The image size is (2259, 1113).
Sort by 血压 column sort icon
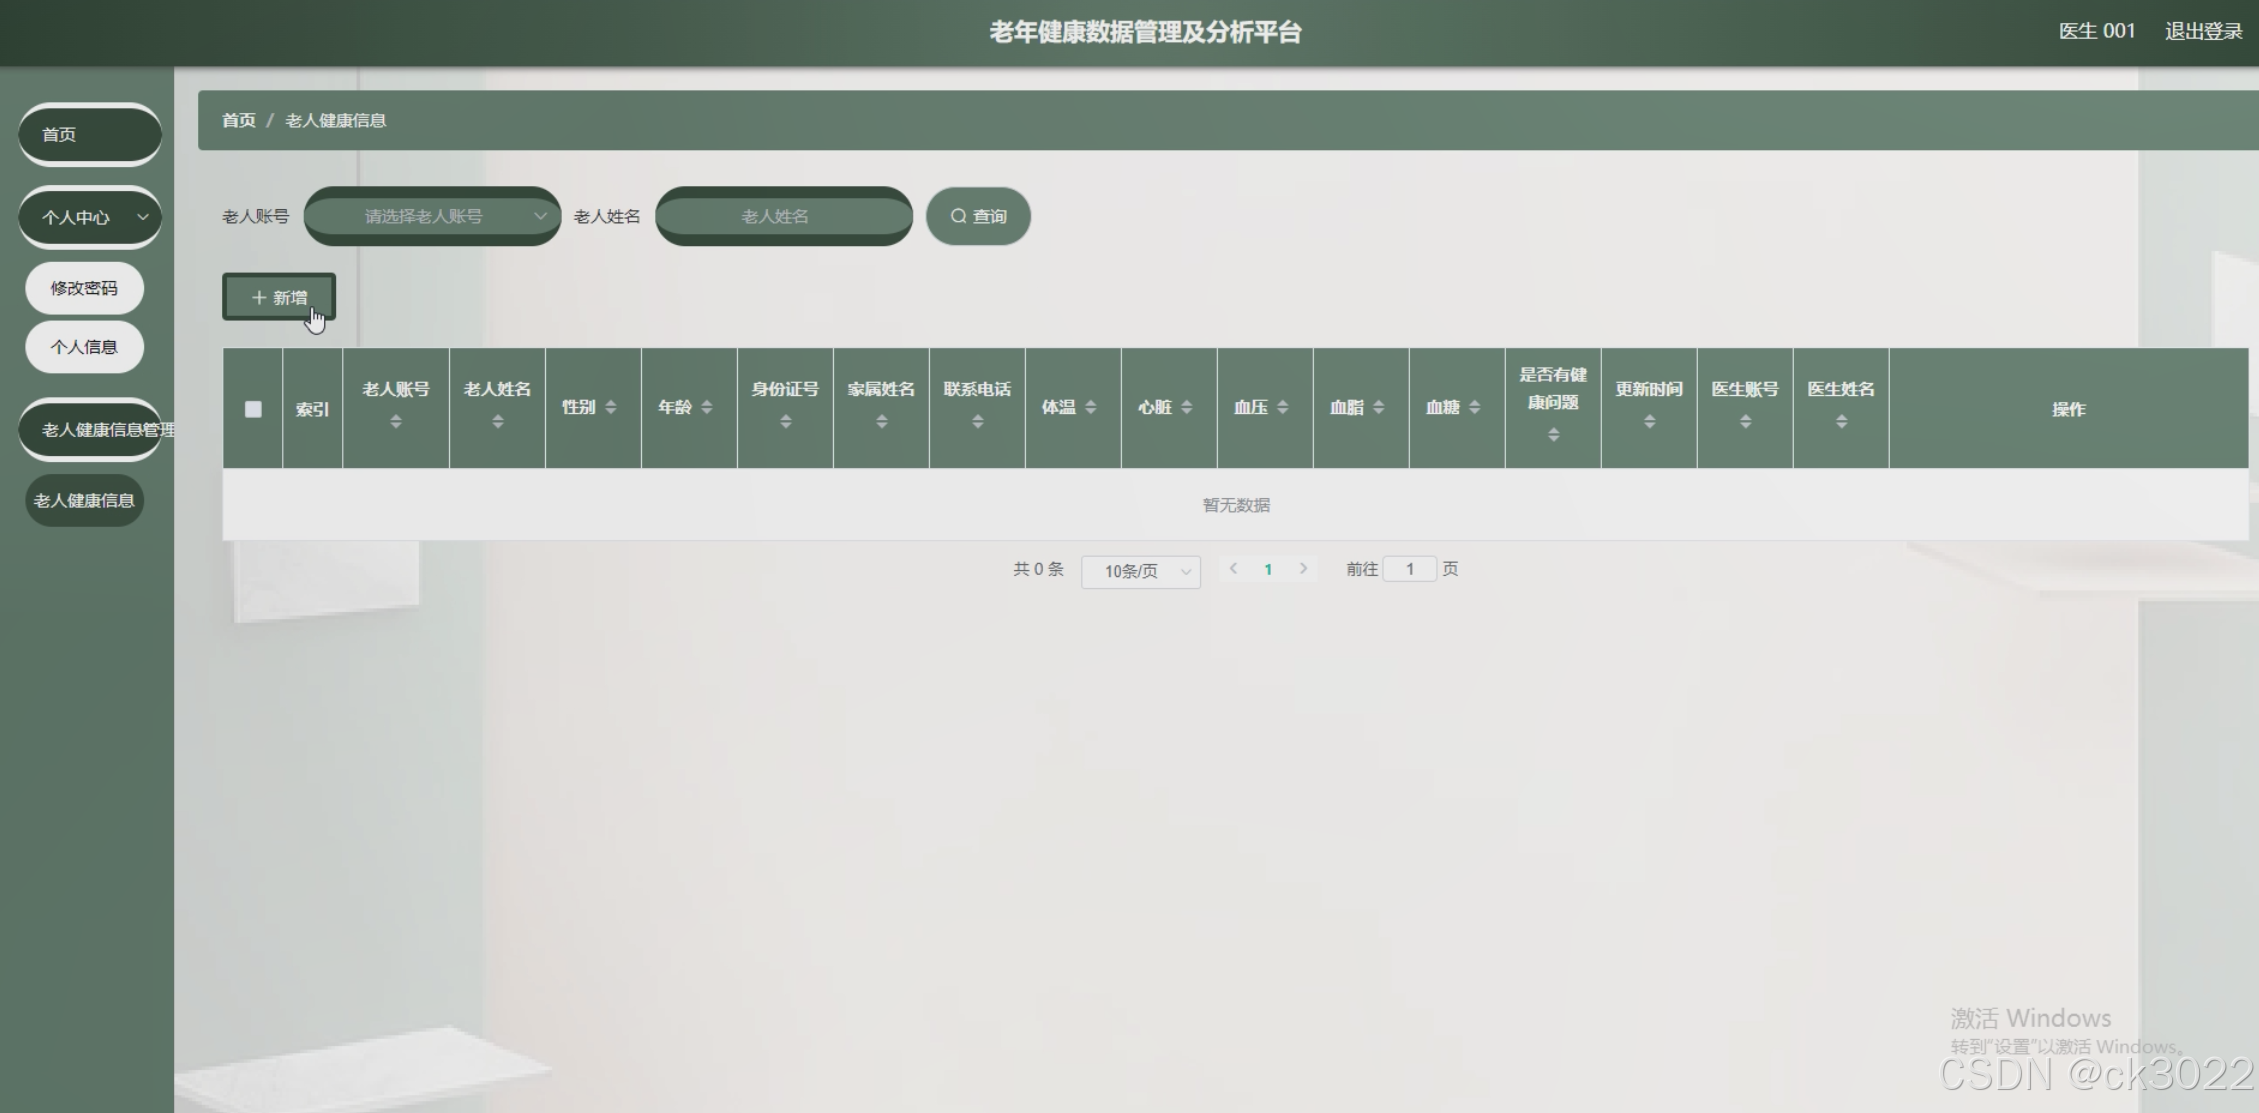tap(1282, 407)
